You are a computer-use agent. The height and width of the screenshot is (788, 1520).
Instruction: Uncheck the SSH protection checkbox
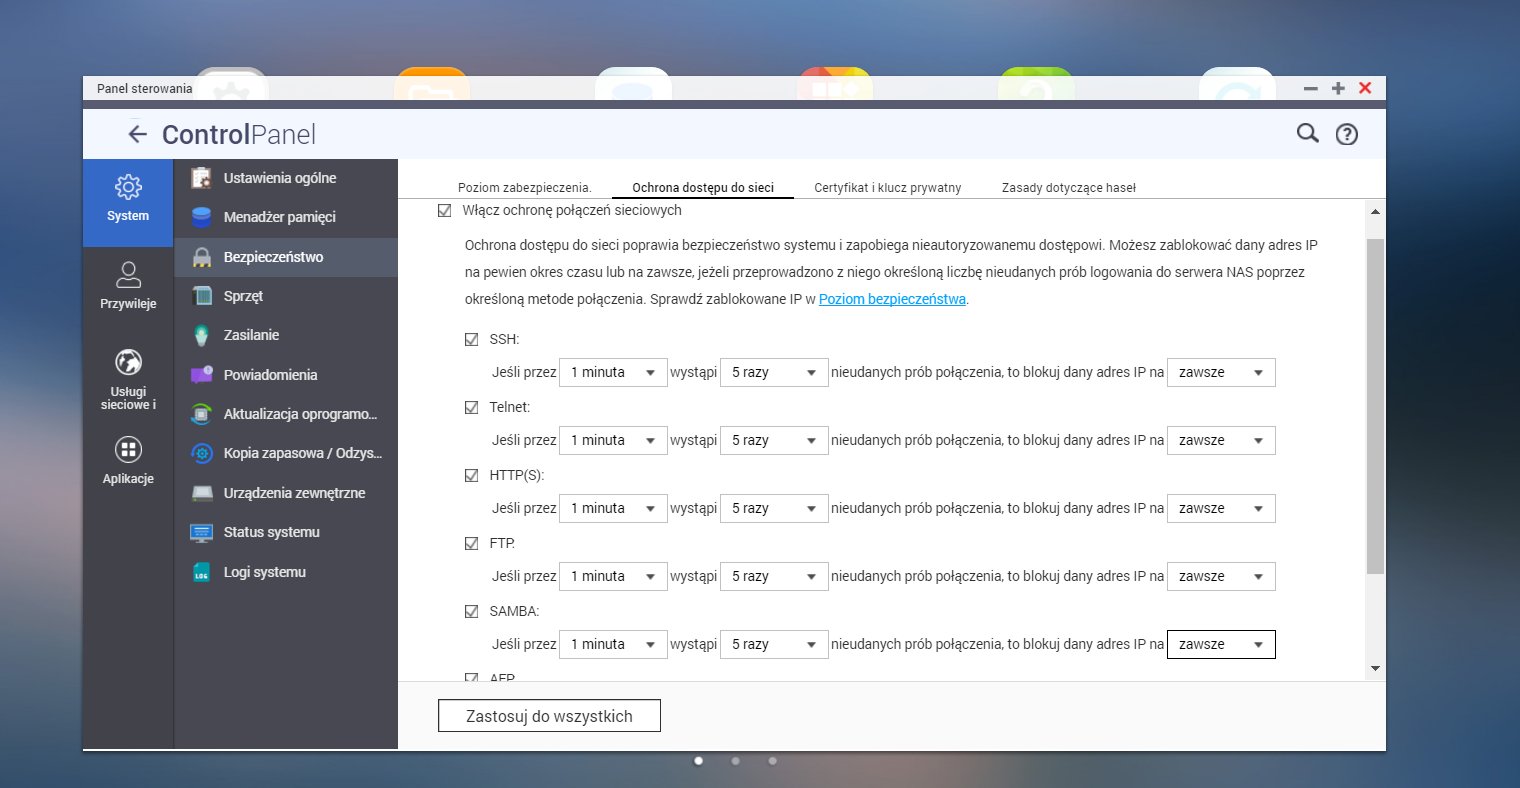472,340
